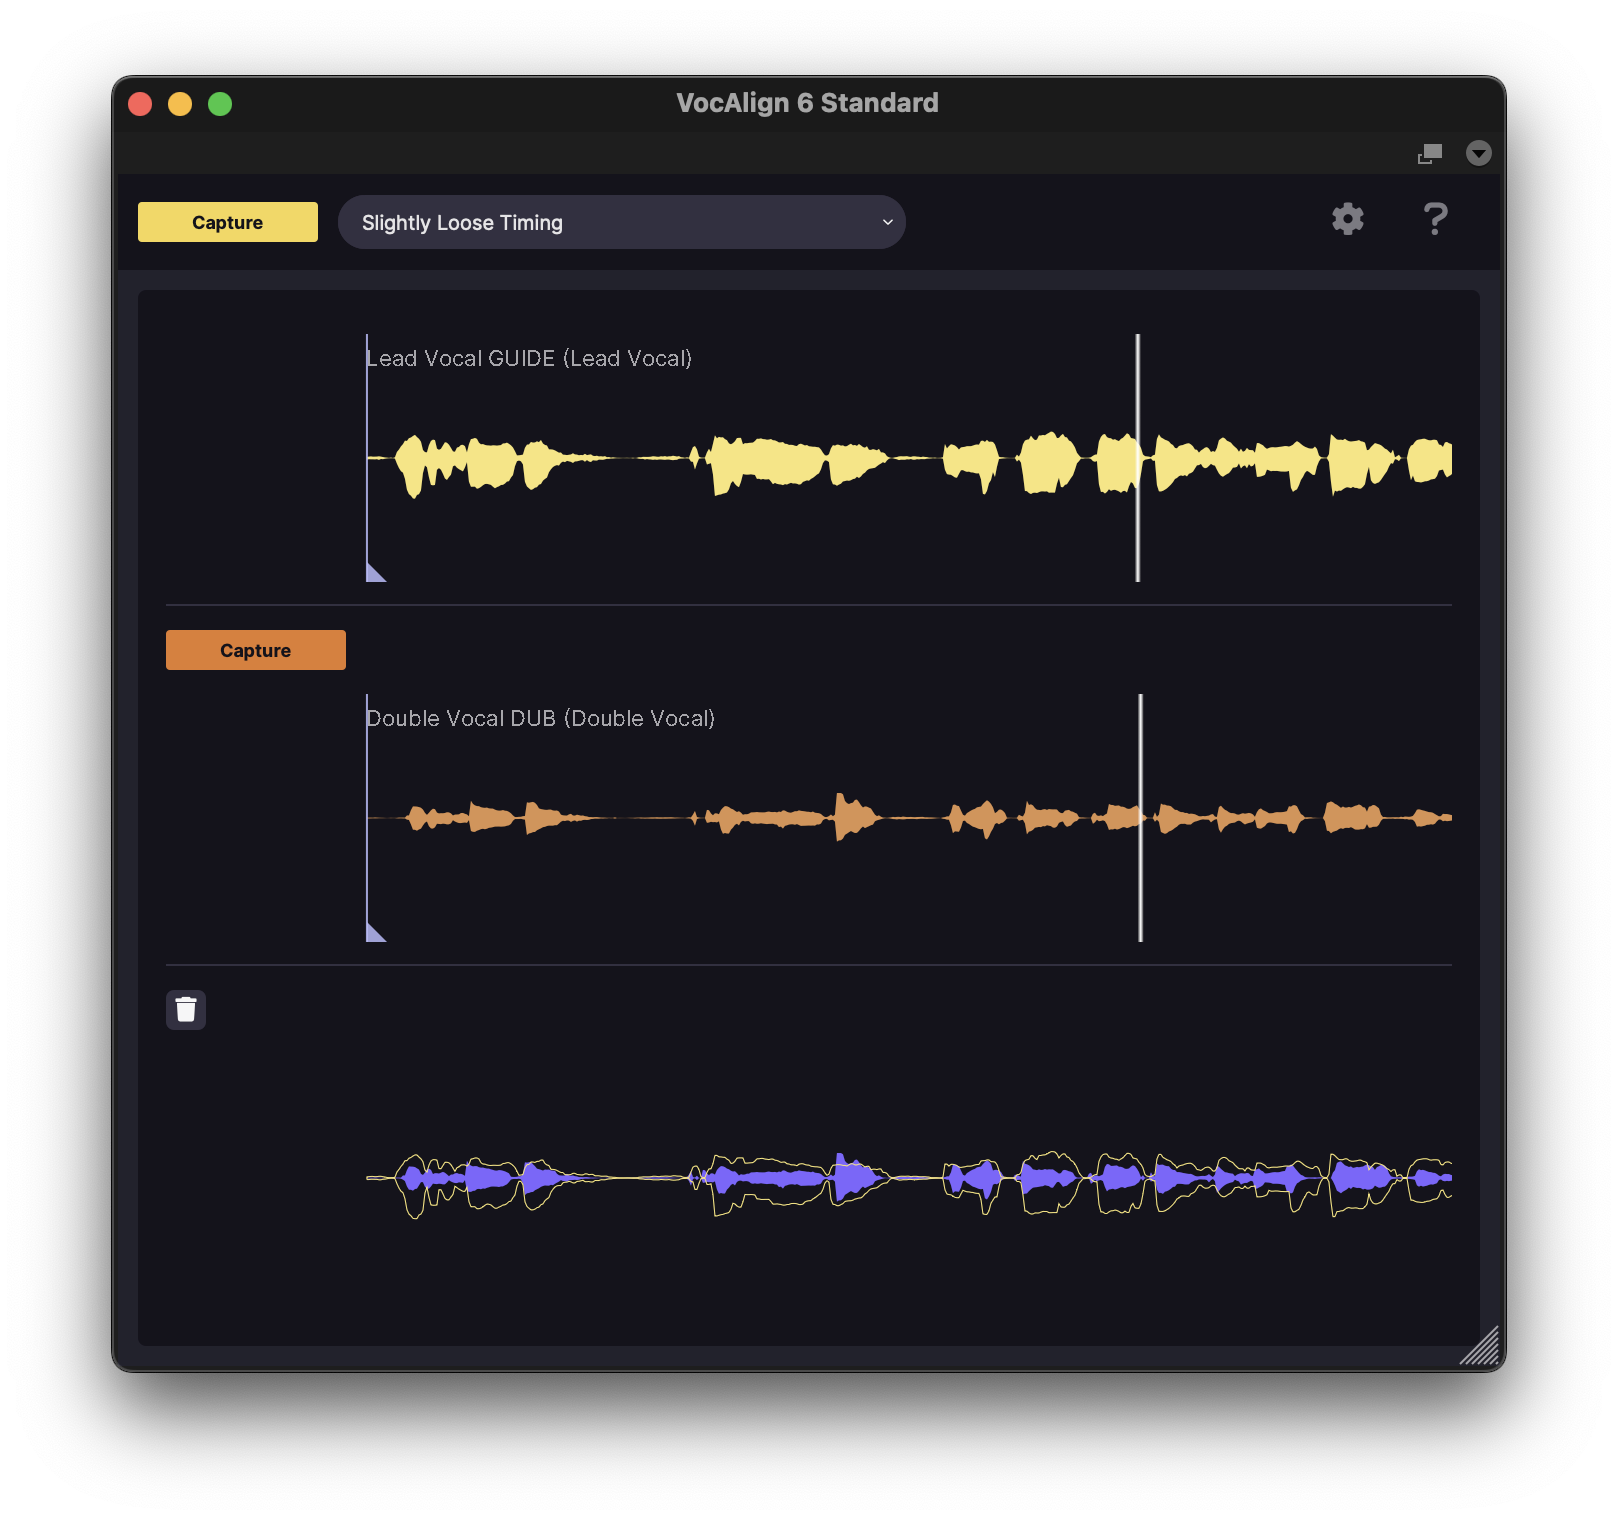This screenshot has width=1618, height=1520.
Task: Select the guide track start triangle marker
Action: tap(374, 573)
